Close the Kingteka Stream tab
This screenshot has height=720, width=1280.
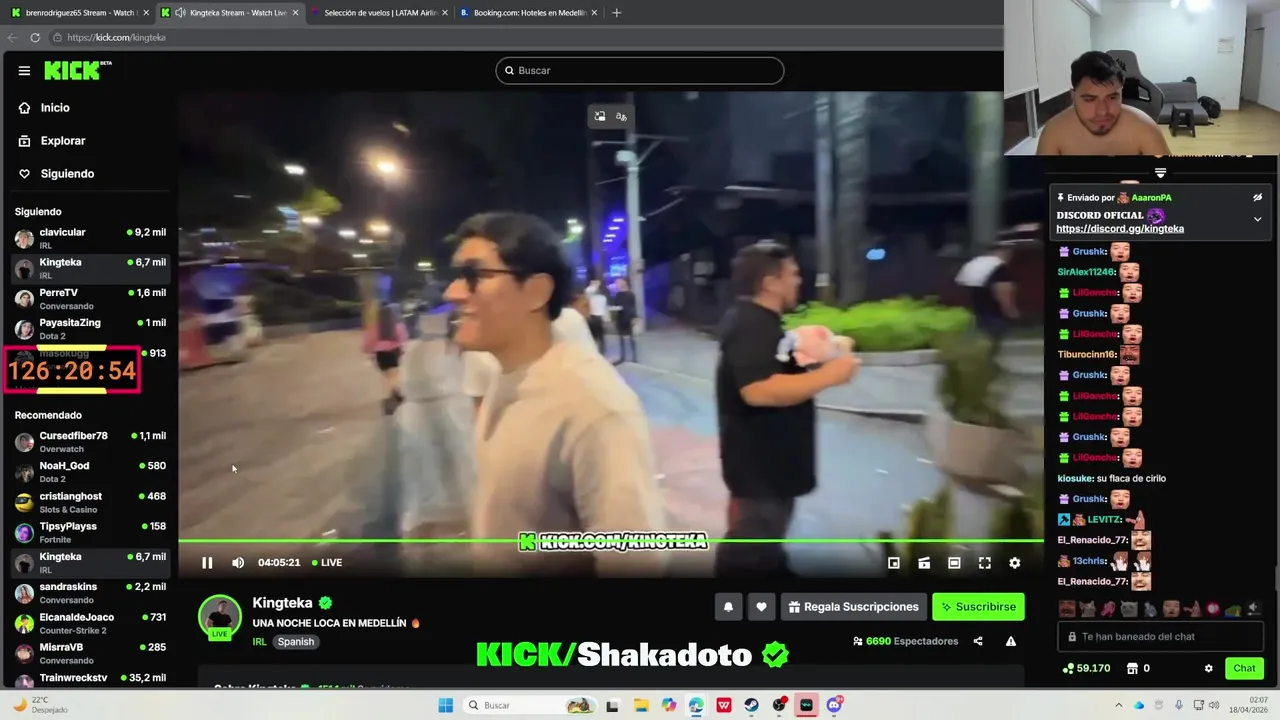(x=295, y=13)
